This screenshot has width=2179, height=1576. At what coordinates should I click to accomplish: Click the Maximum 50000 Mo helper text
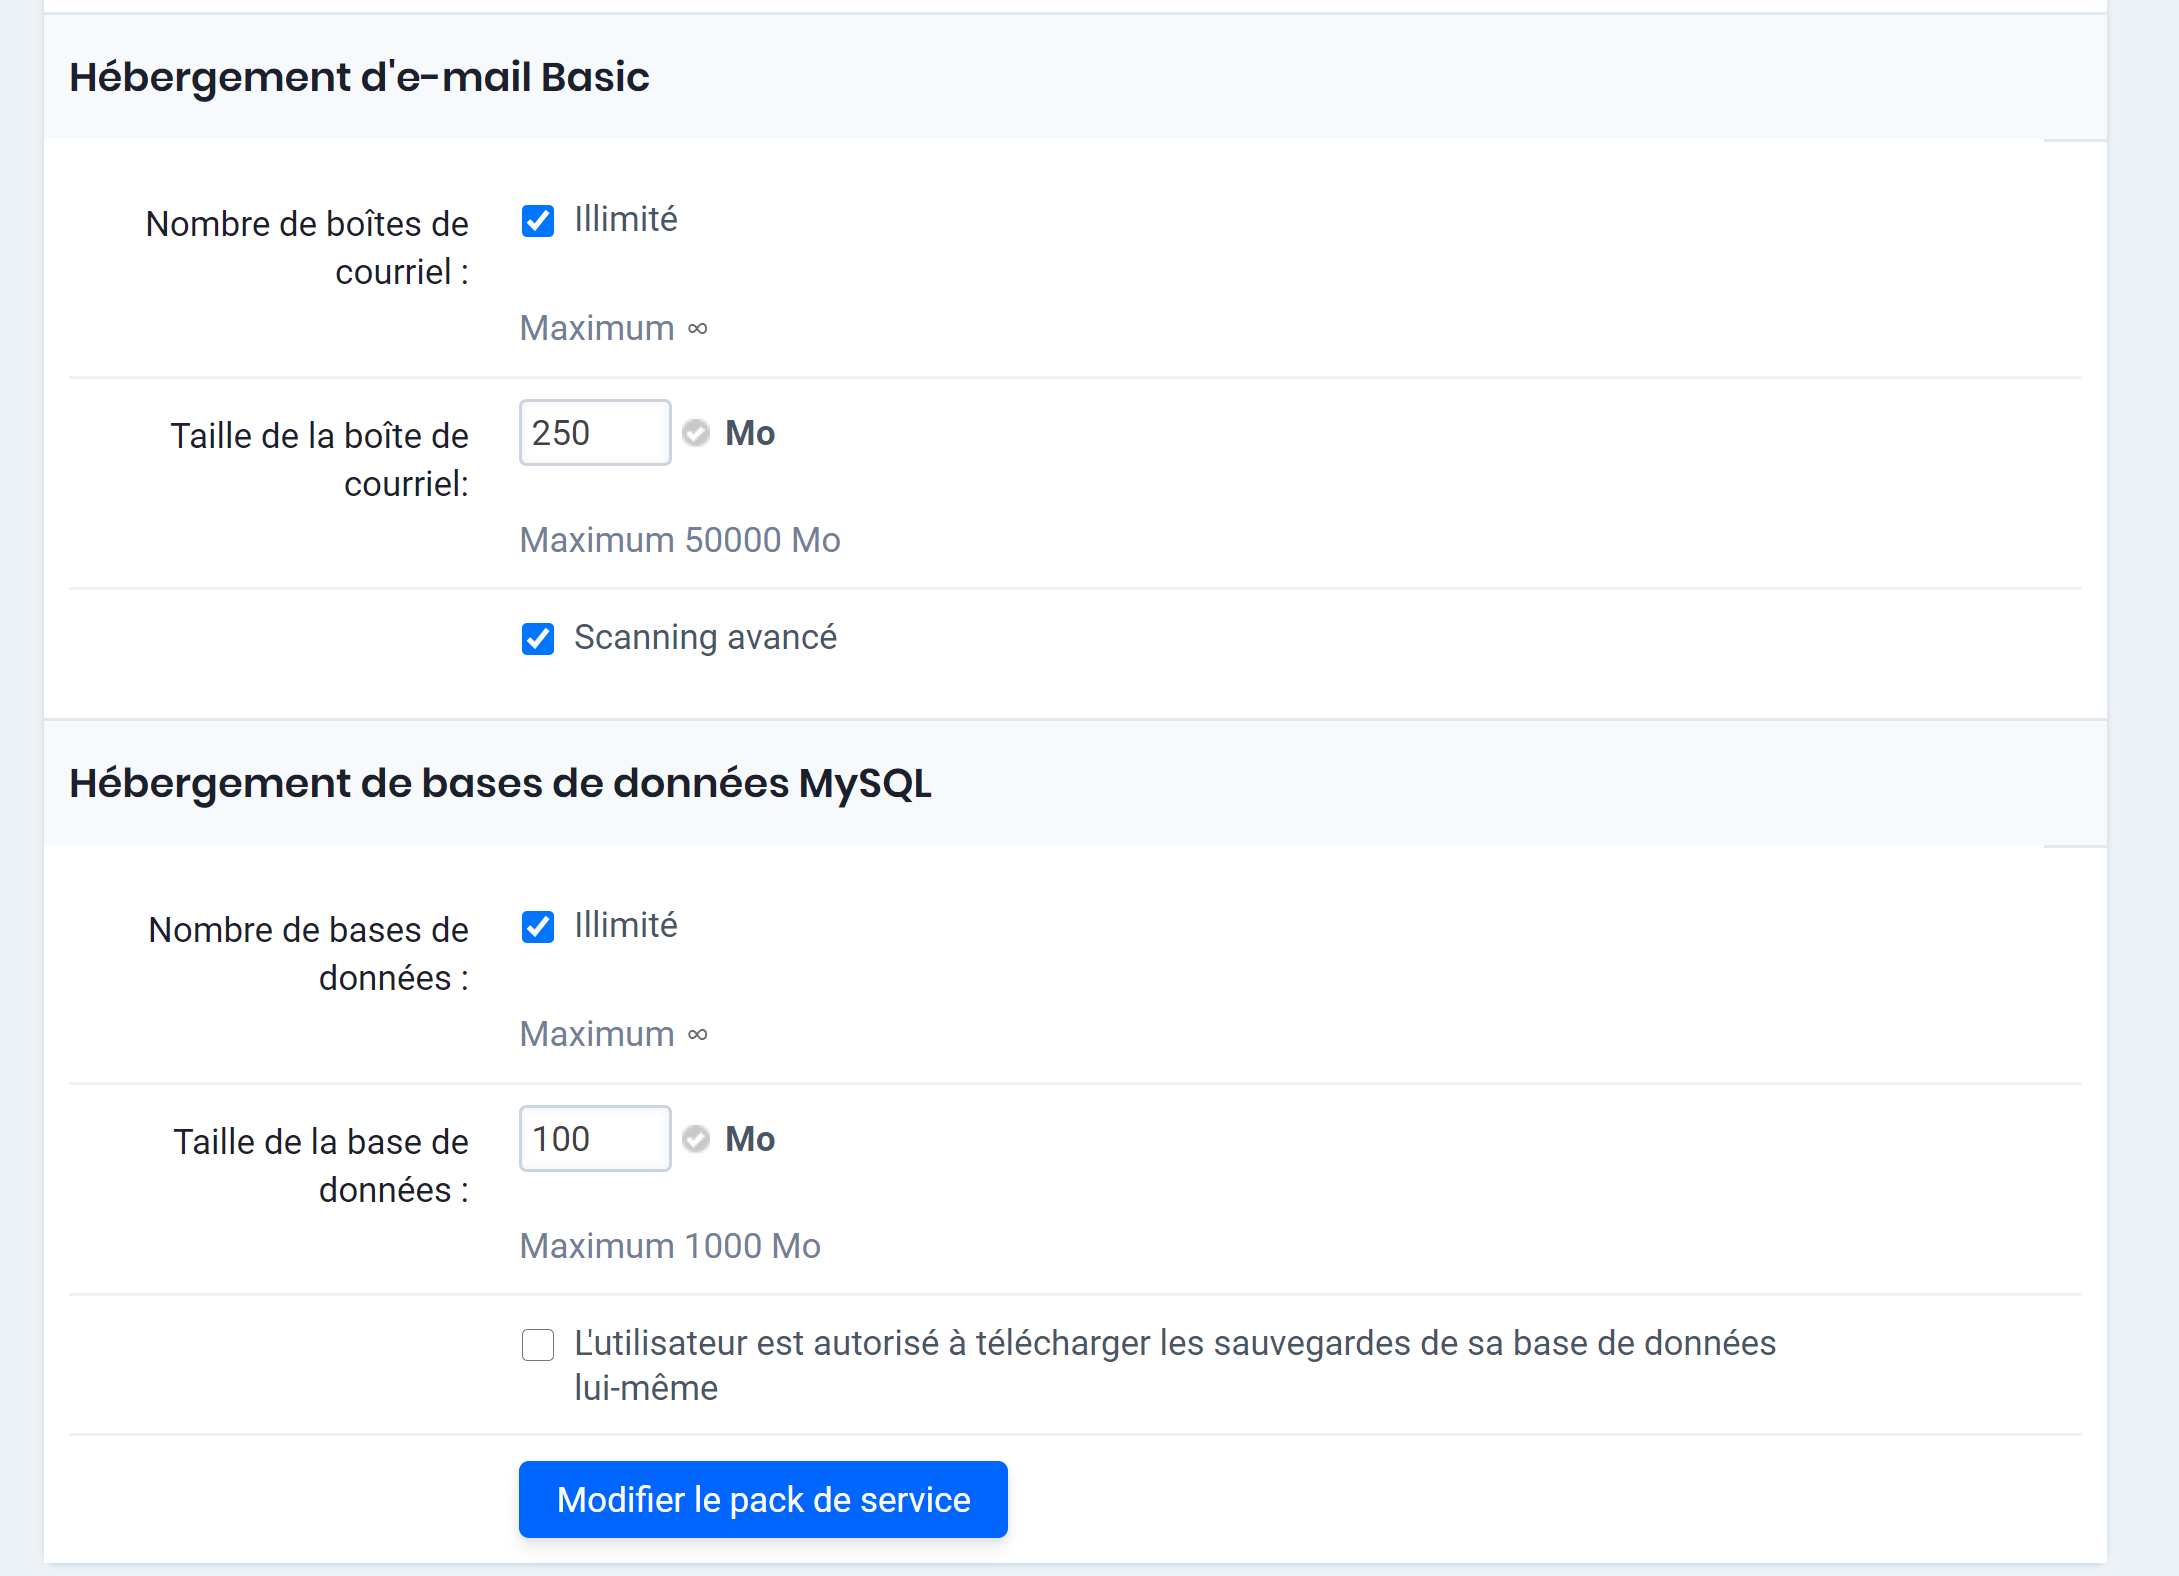pyautogui.click(x=679, y=539)
